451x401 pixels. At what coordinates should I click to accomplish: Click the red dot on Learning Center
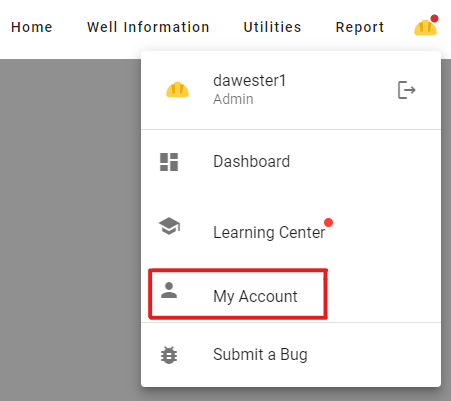tap(328, 222)
